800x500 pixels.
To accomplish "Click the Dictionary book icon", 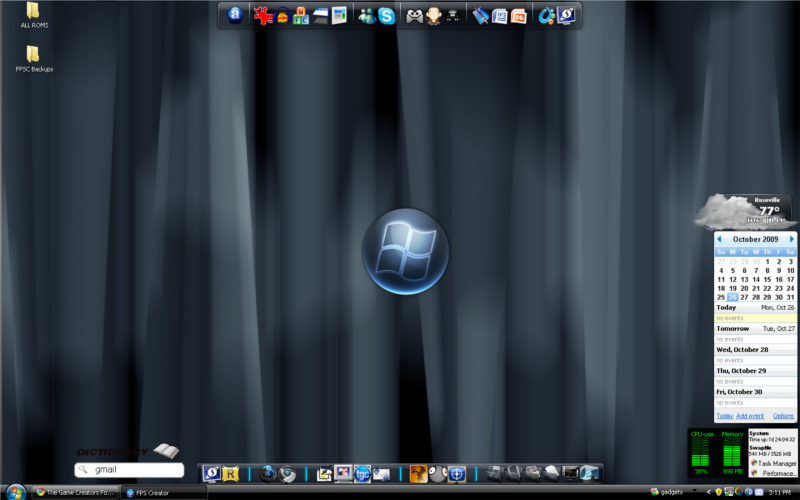I will [166, 451].
